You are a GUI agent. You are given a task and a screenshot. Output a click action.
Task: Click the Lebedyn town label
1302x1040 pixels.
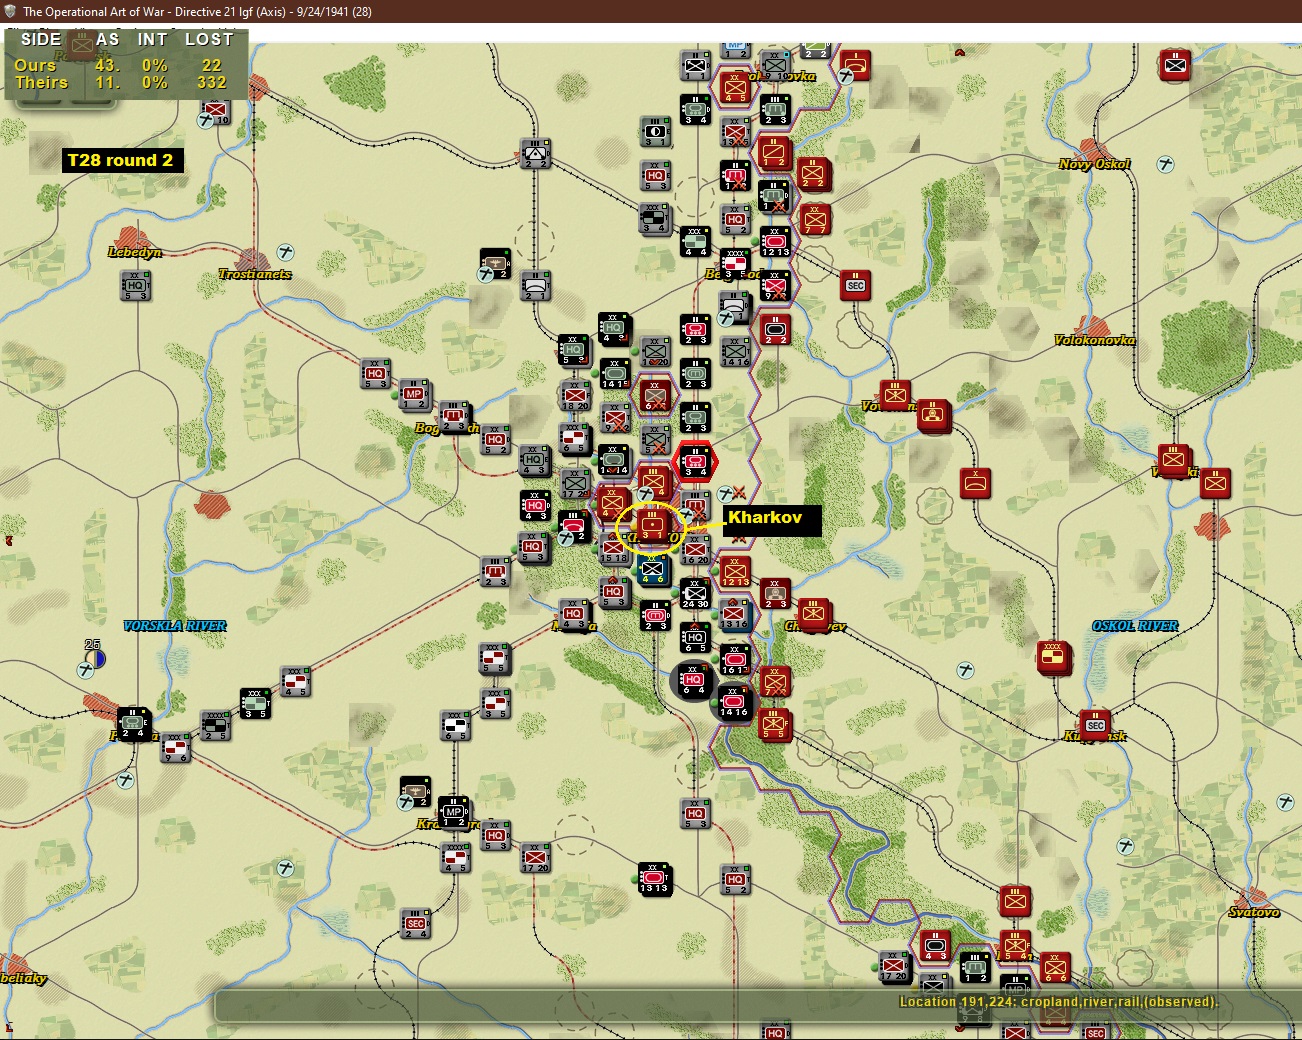pyautogui.click(x=135, y=252)
